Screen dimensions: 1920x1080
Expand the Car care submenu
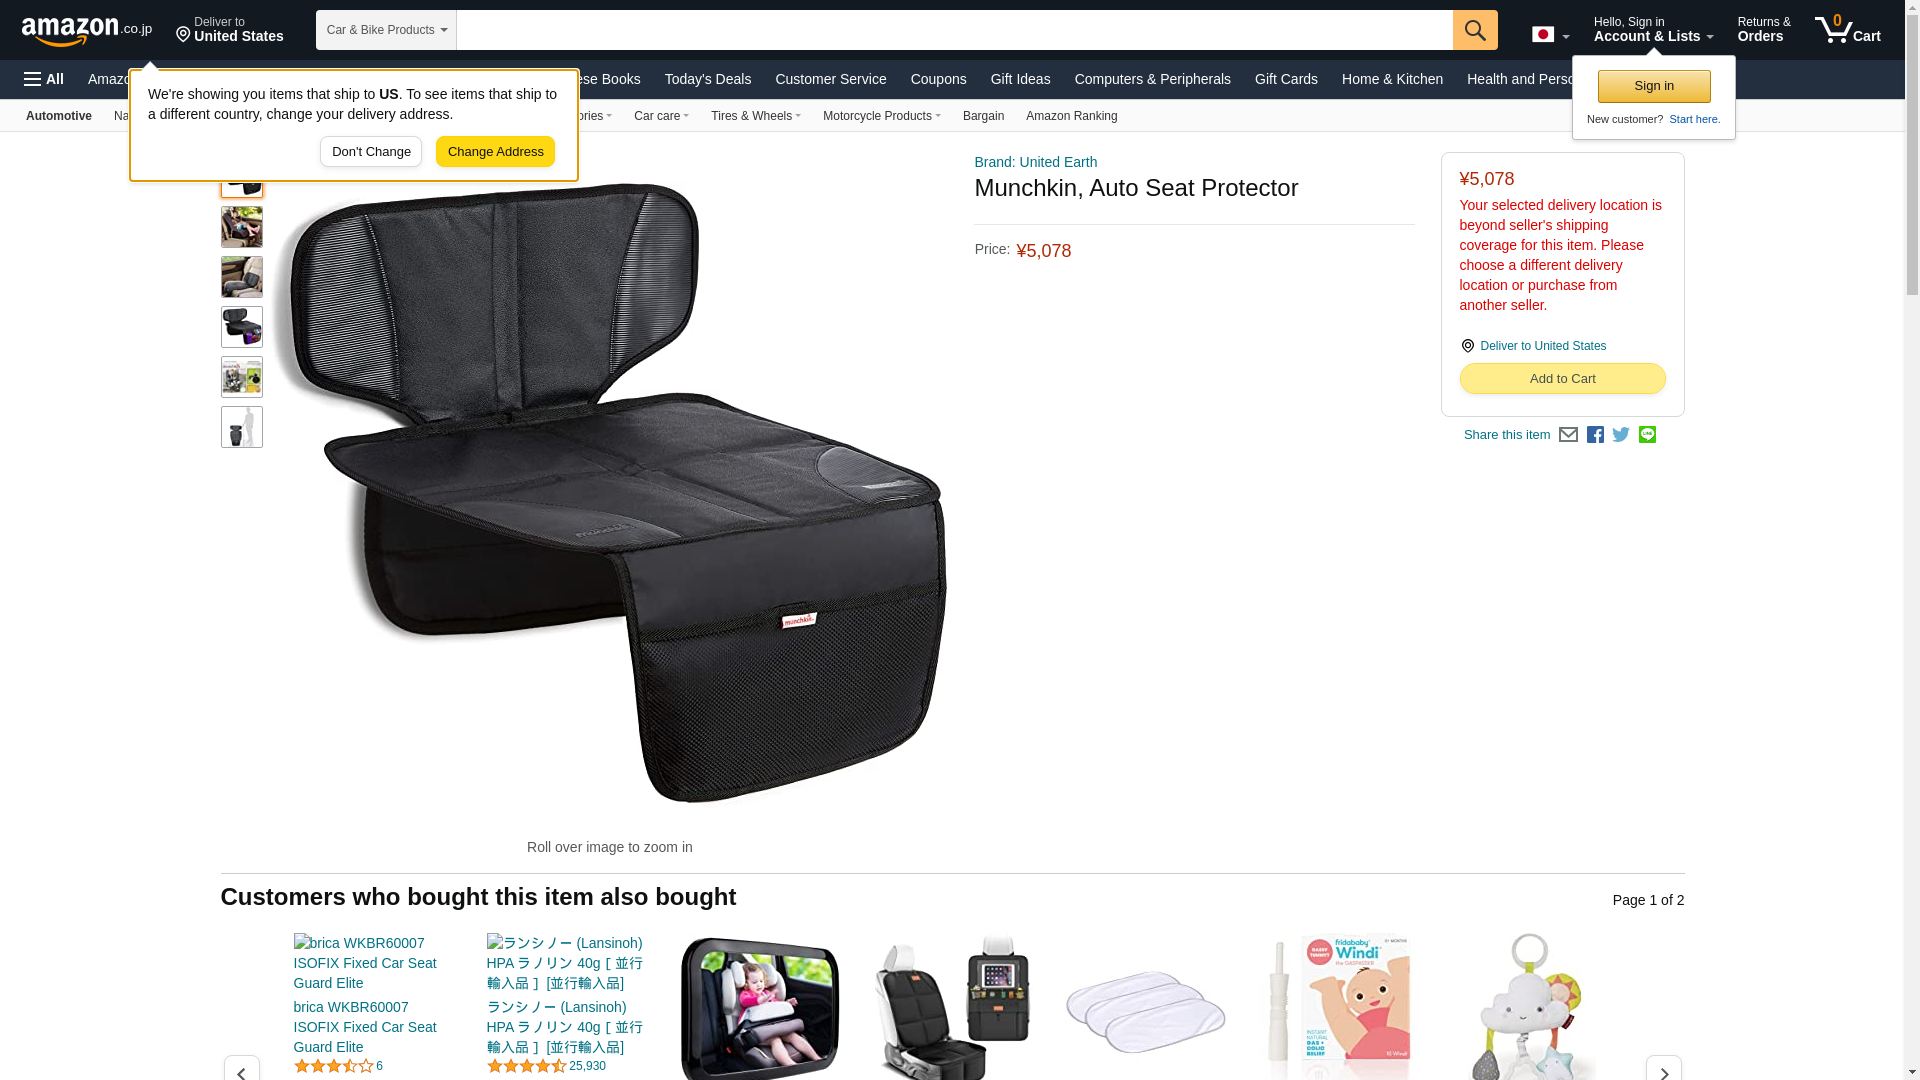point(661,116)
